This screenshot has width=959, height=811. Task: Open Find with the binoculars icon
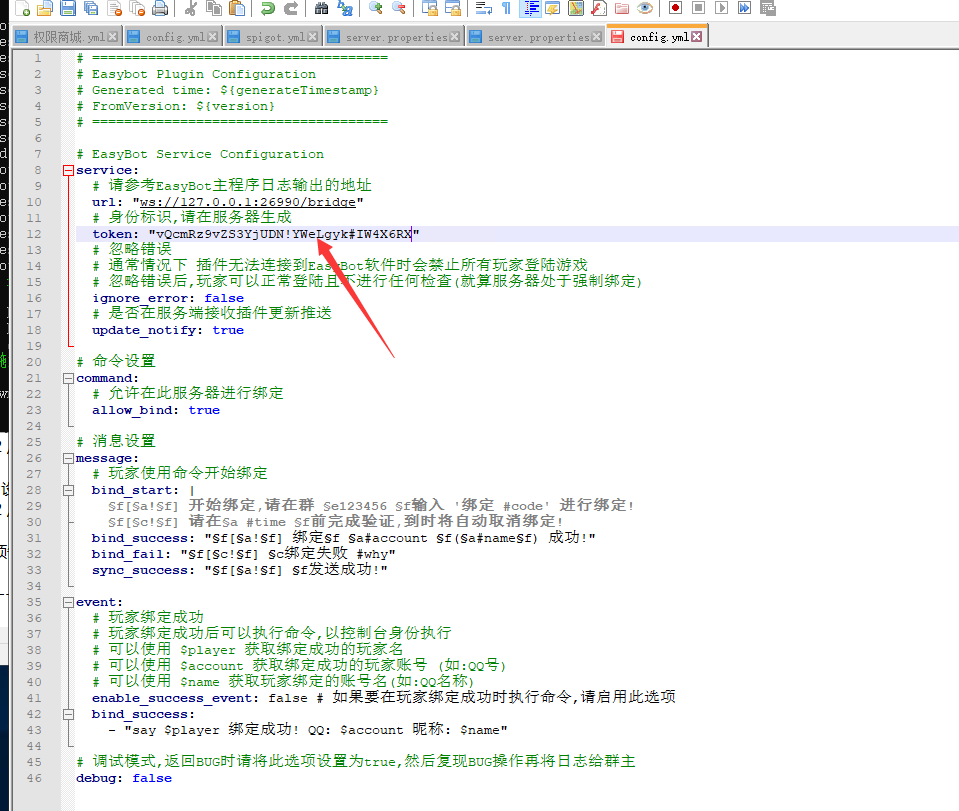321,9
